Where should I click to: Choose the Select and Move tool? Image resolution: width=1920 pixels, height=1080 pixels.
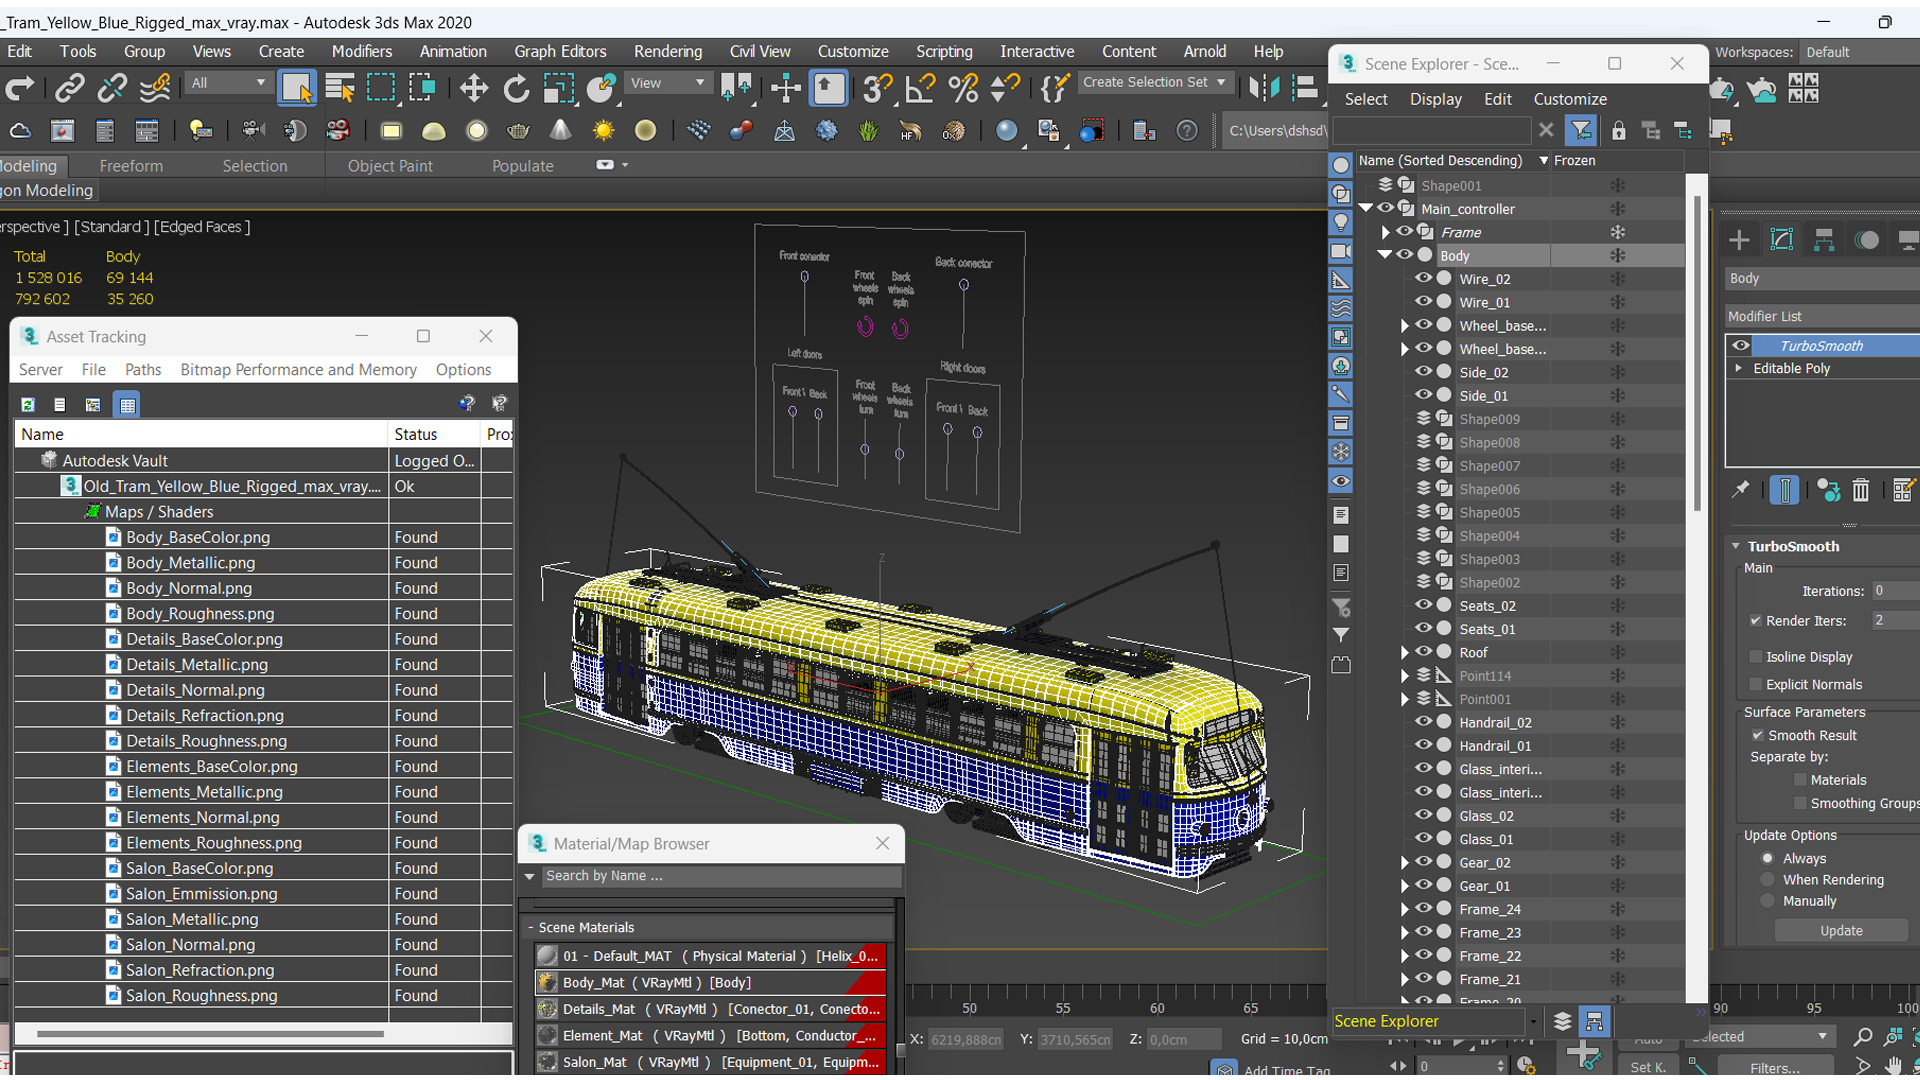pyautogui.click(x=473, y=89)
